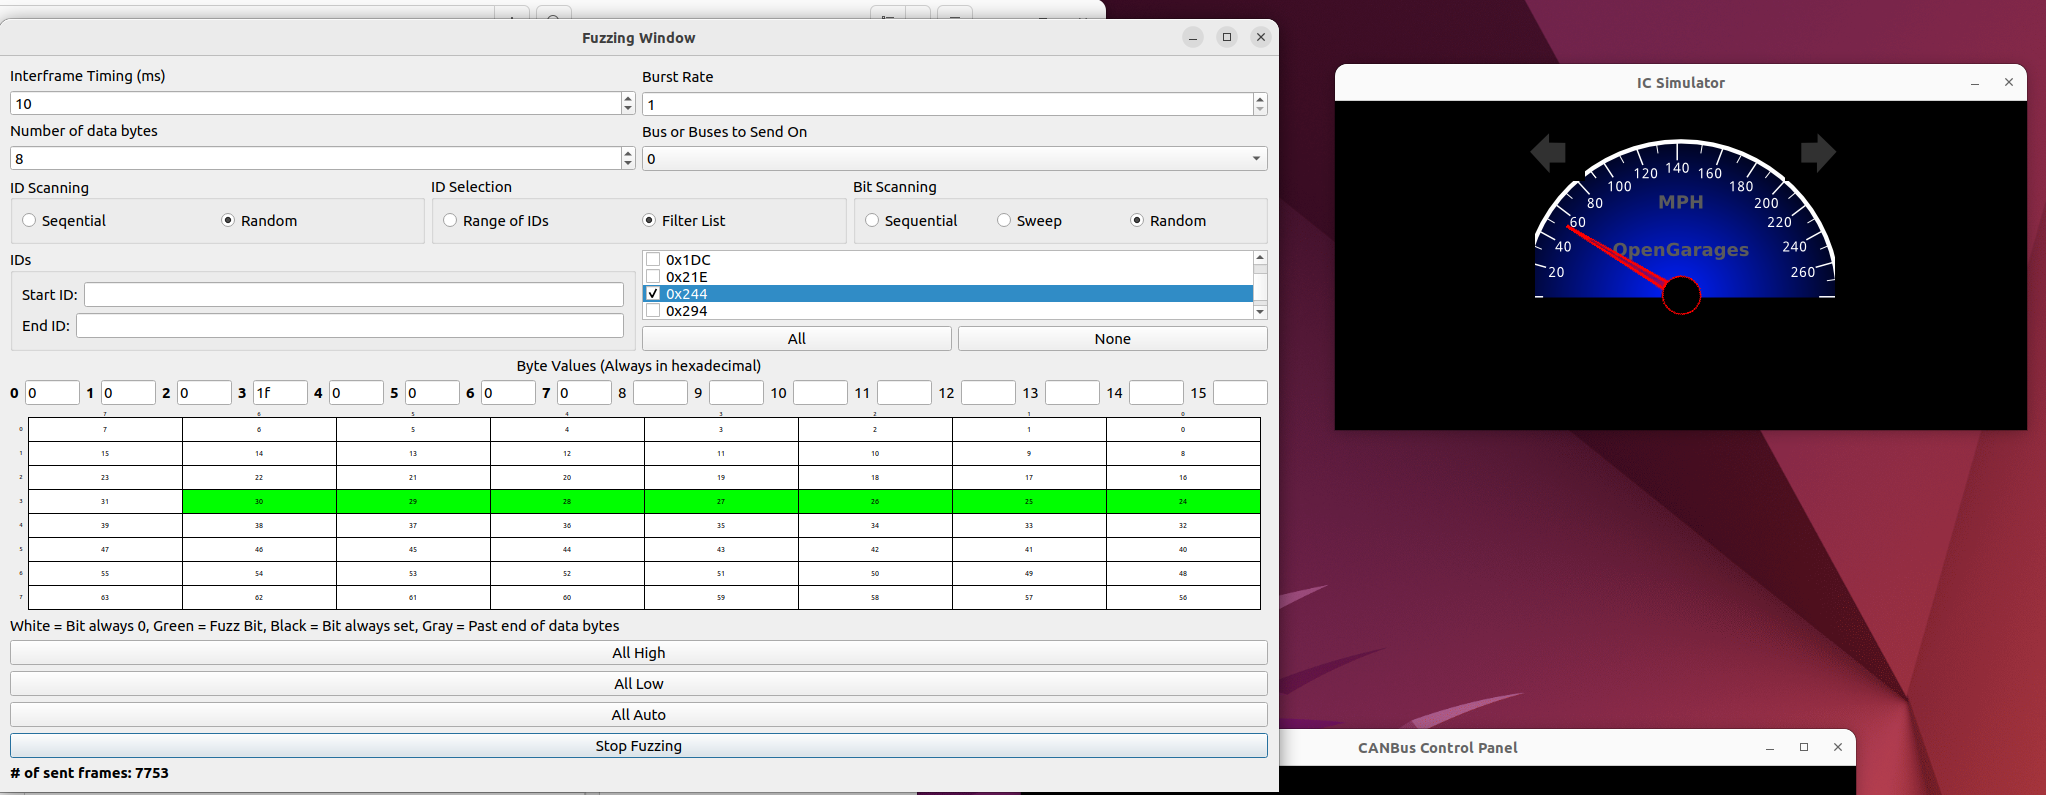2046x795 pixels.
Task: Select the Random ID Scanning radio button
Action: (228, 220)
